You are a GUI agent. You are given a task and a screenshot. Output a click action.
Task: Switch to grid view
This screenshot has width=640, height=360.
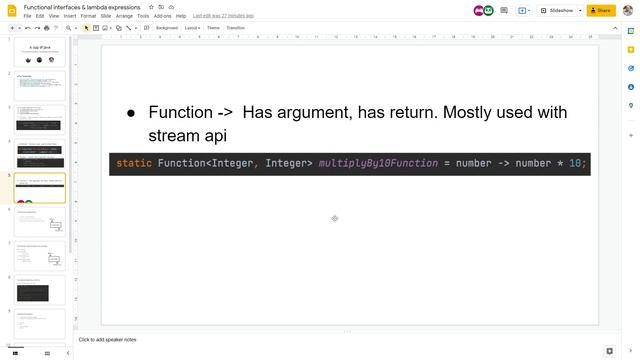click(x=47, y=353)
